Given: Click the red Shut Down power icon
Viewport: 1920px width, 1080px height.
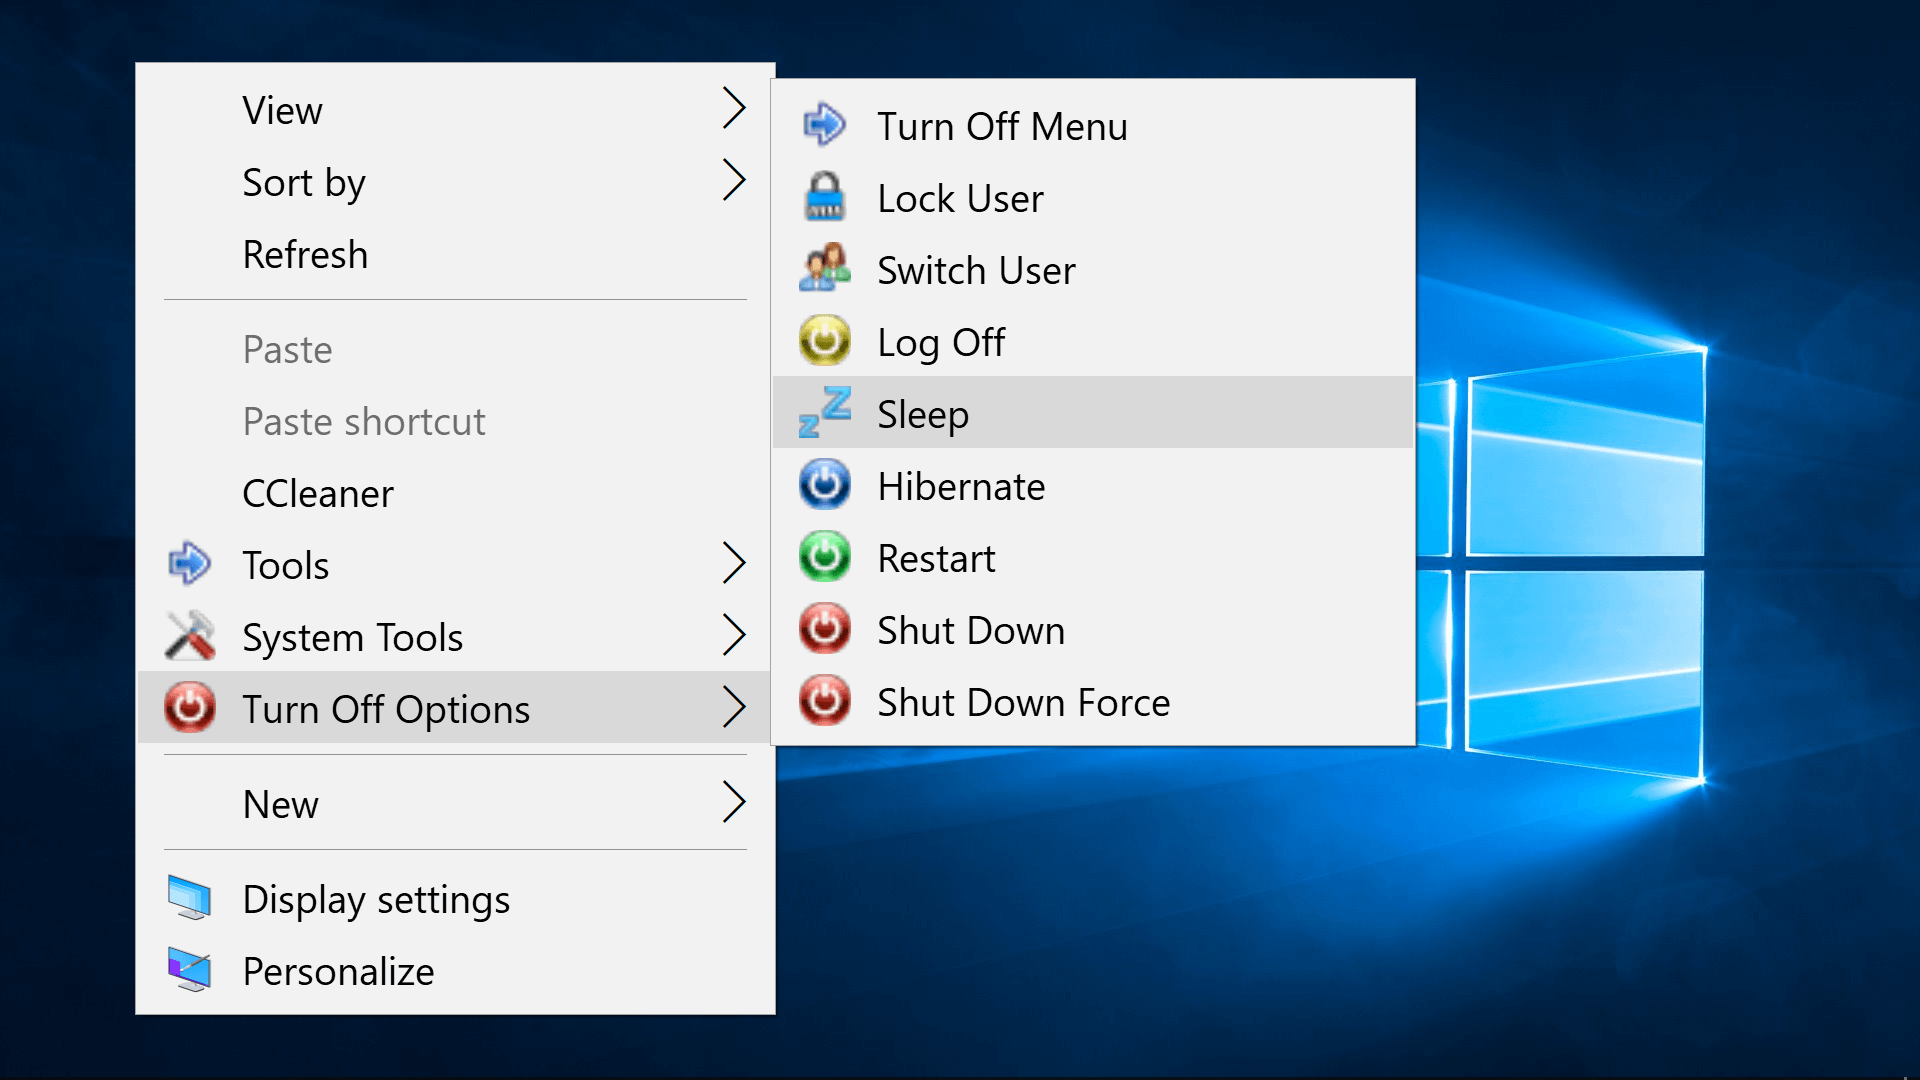Looking at the screenshot, I should coord(824,629).
